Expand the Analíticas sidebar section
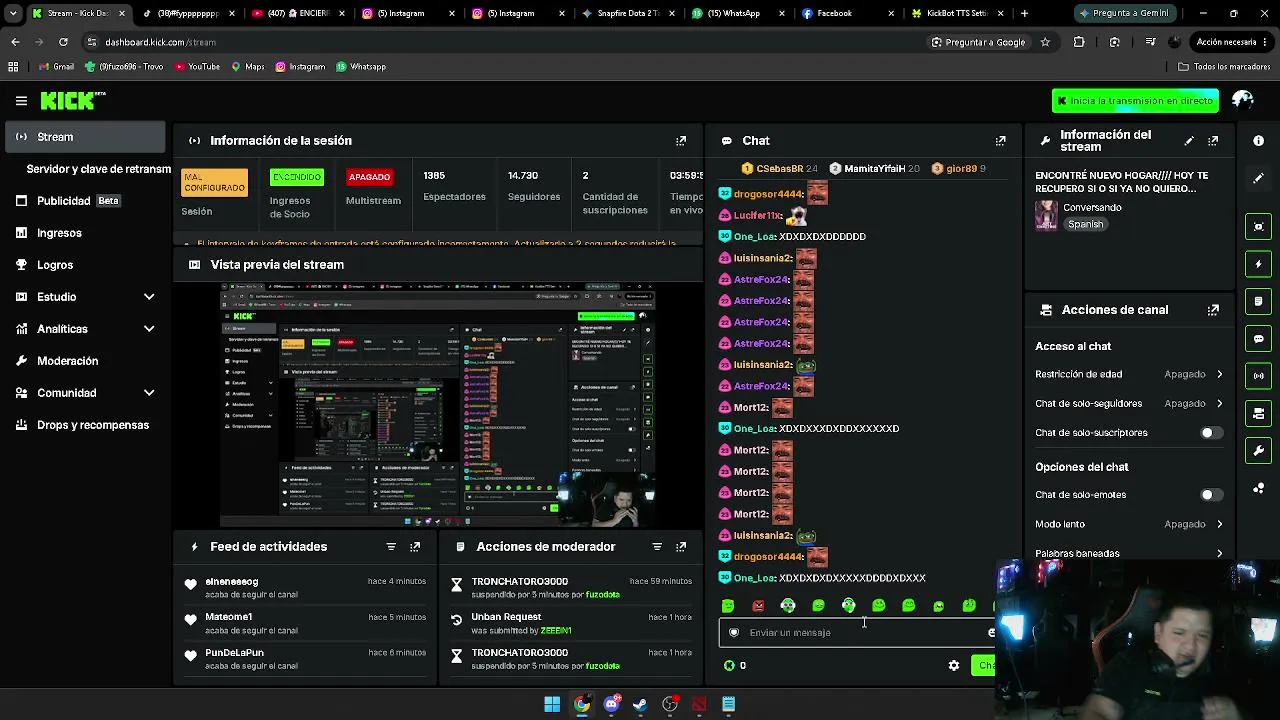This screenshot has width=1280, height=720. (x=85, y=329)
